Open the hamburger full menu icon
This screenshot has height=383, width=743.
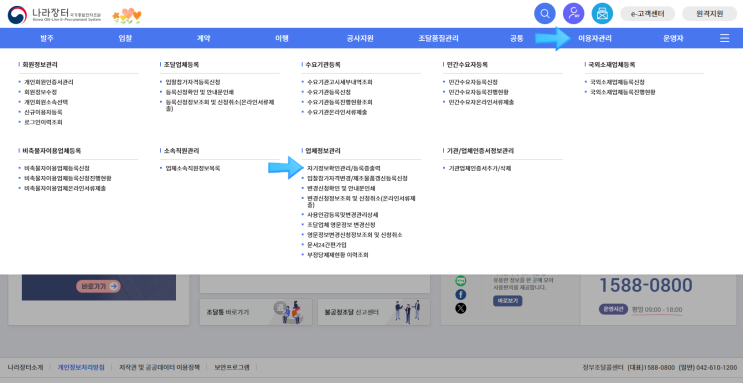725,38
